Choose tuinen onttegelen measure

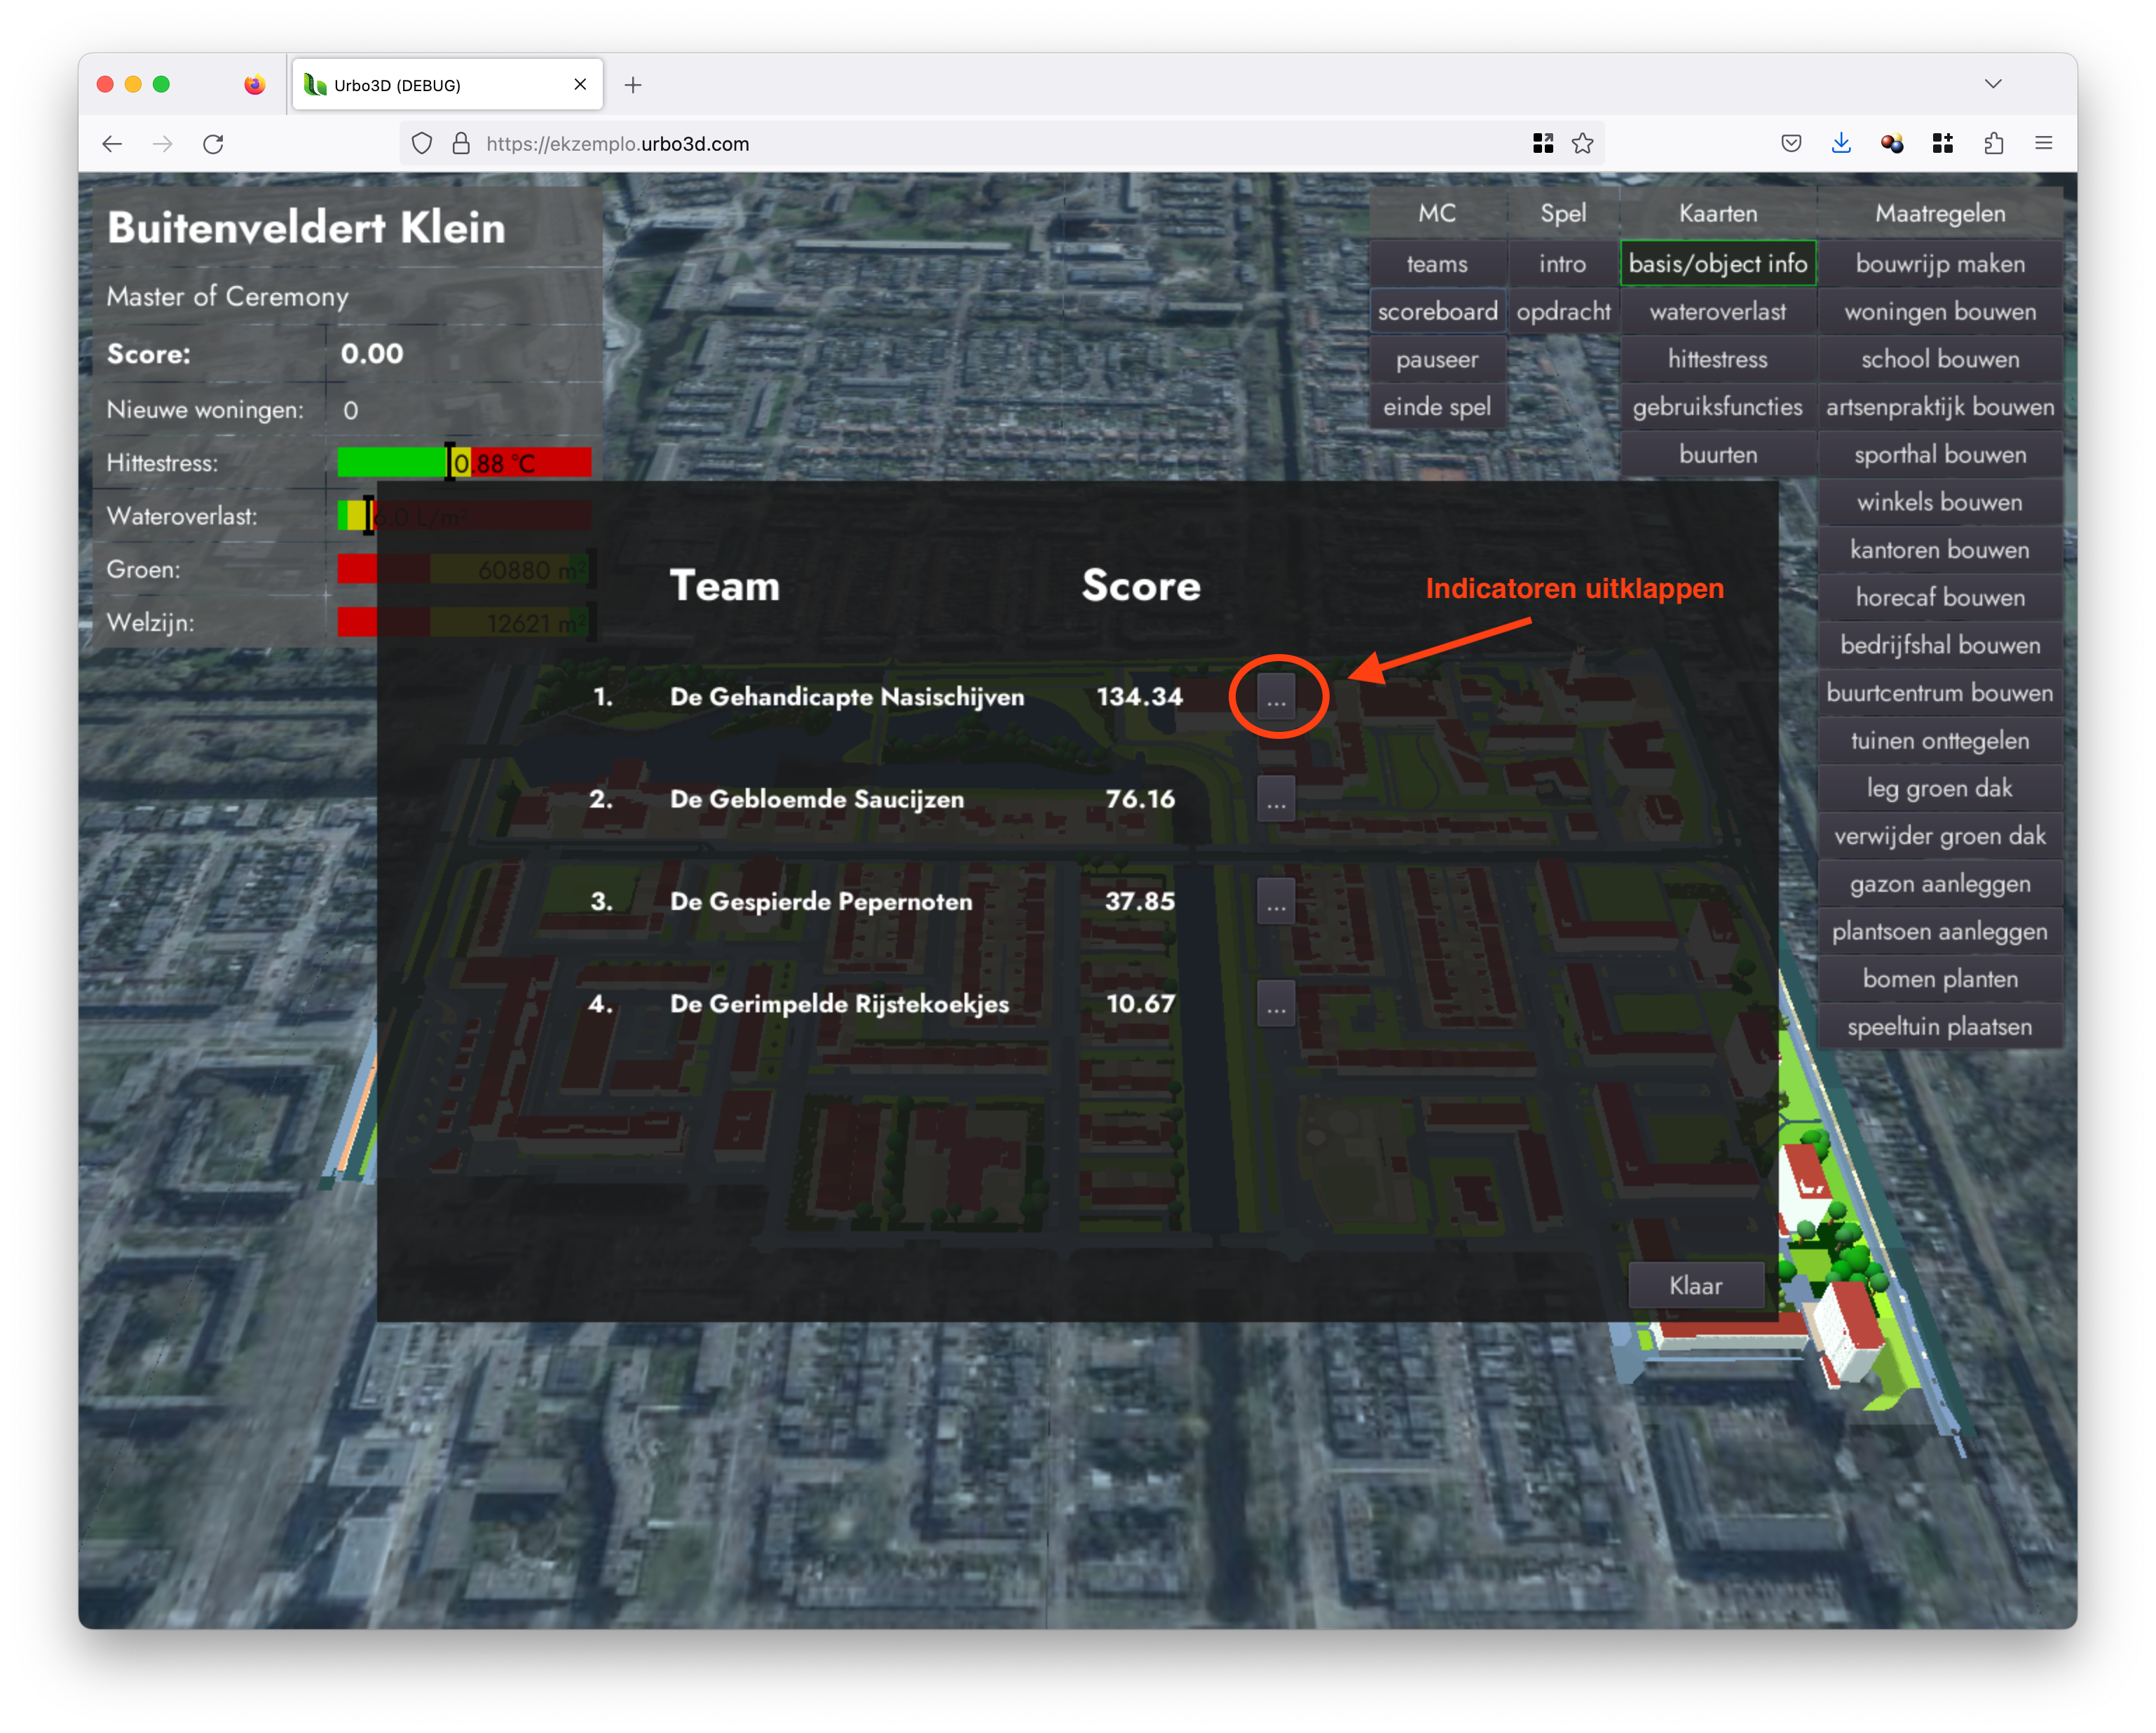click(1940, 741)
